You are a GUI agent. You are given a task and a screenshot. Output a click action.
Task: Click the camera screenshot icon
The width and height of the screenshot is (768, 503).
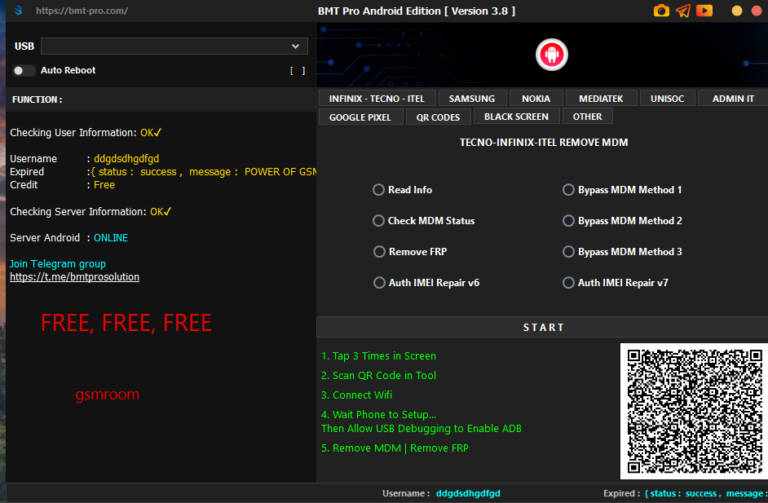coord(661,10)
